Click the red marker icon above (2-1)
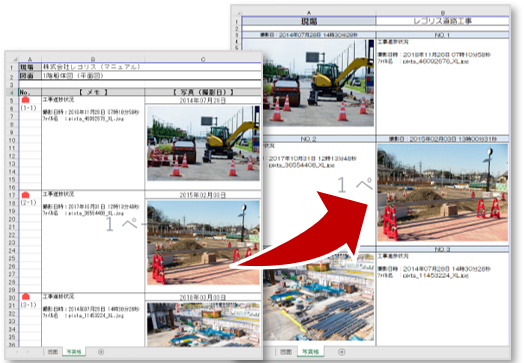The image size is (524, 363). (x=25, y=195)
